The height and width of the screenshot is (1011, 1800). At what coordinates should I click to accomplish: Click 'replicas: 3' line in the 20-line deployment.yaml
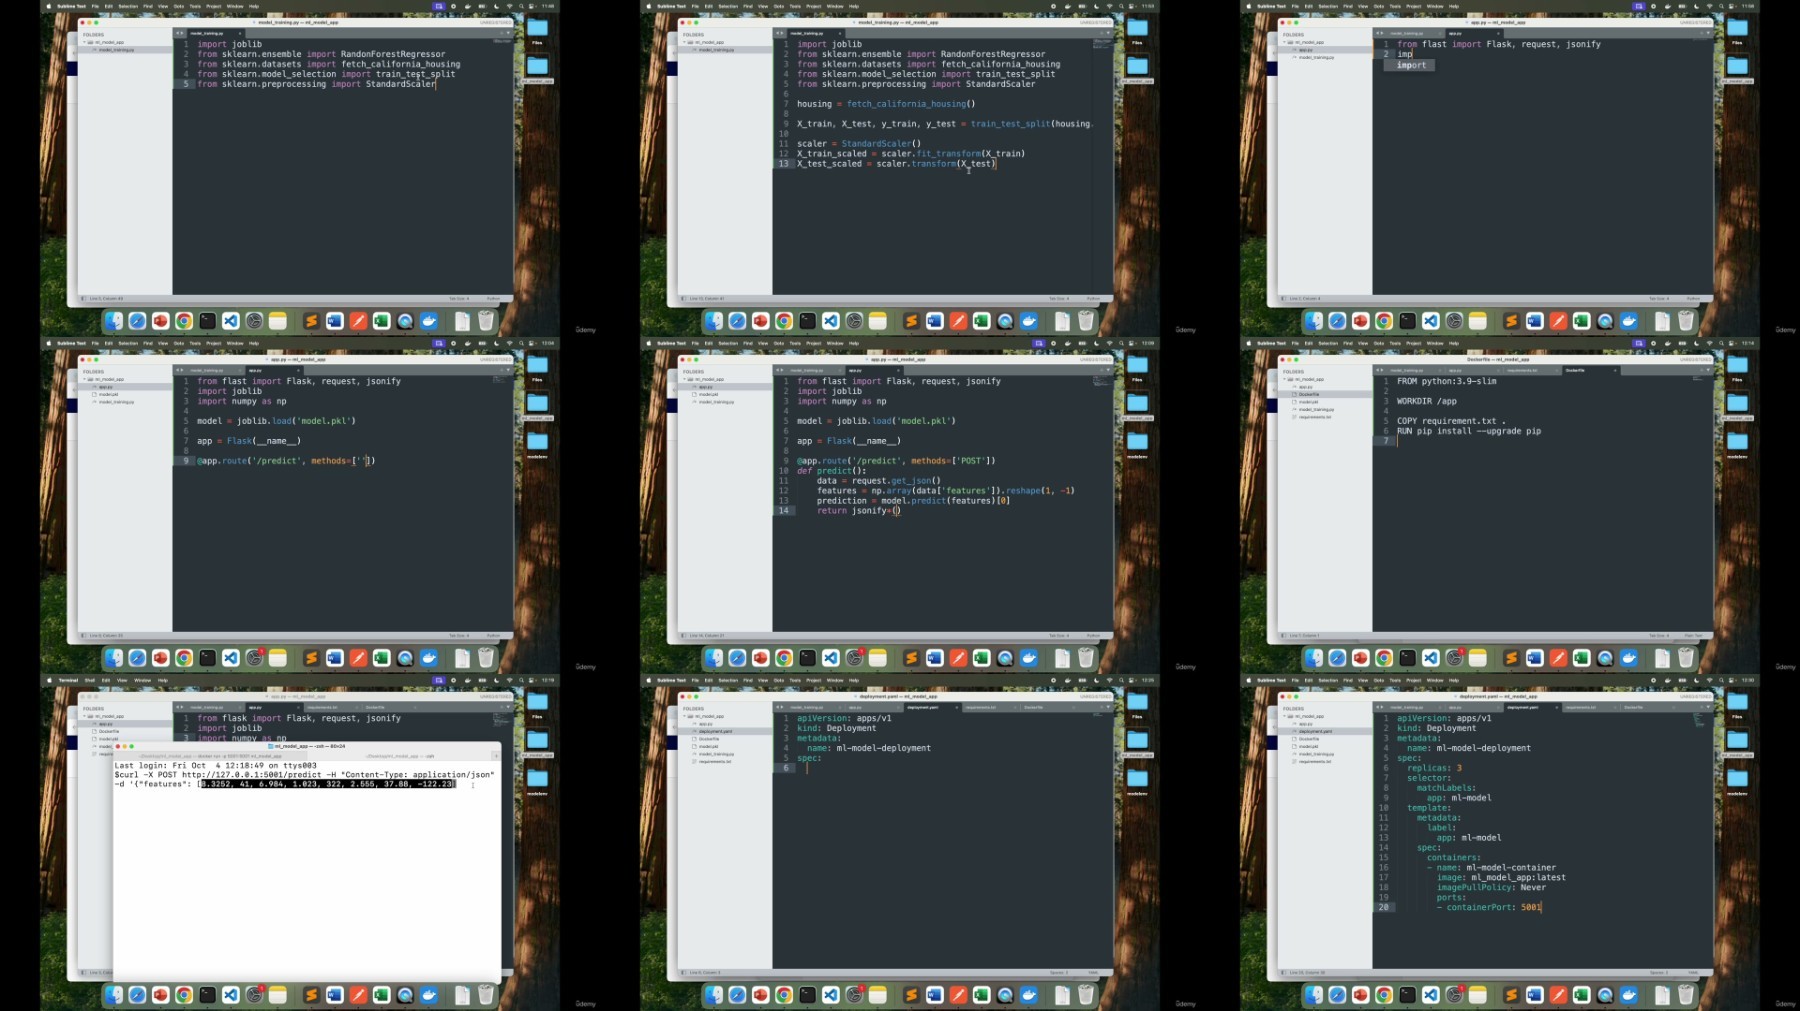tap(1434, 768)
